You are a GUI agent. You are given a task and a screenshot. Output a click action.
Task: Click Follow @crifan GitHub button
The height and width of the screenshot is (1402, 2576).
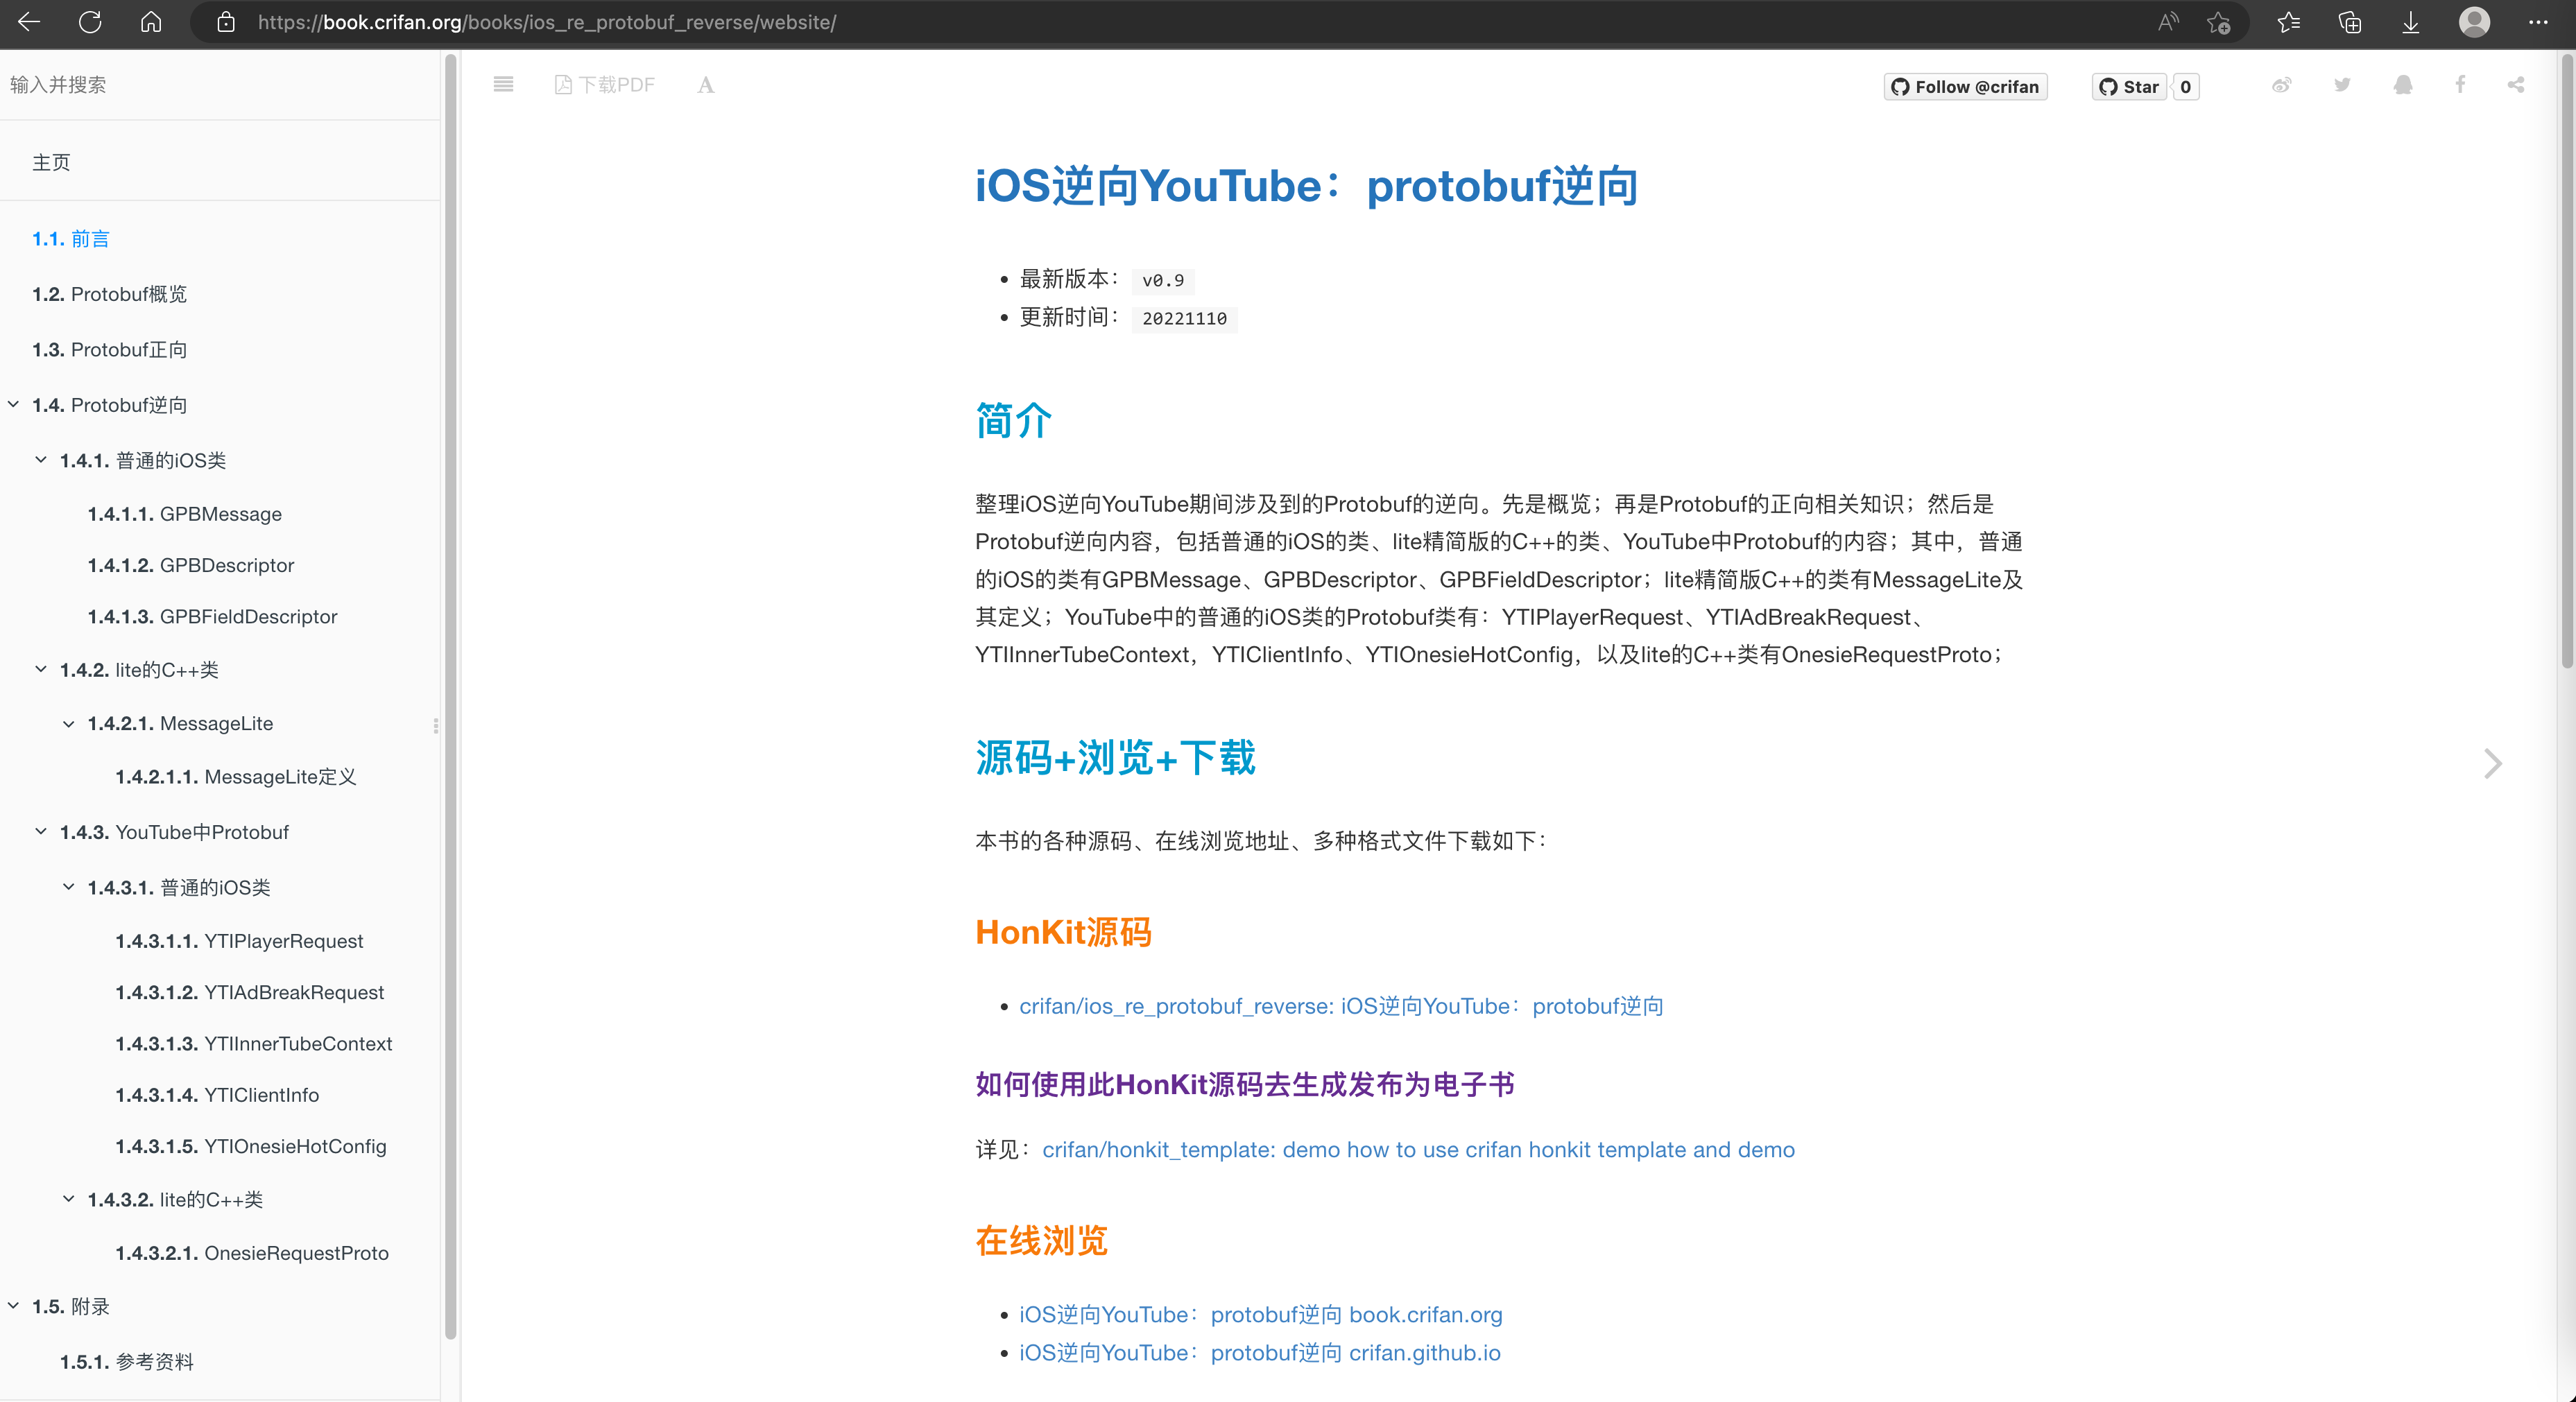(1965, 87)
